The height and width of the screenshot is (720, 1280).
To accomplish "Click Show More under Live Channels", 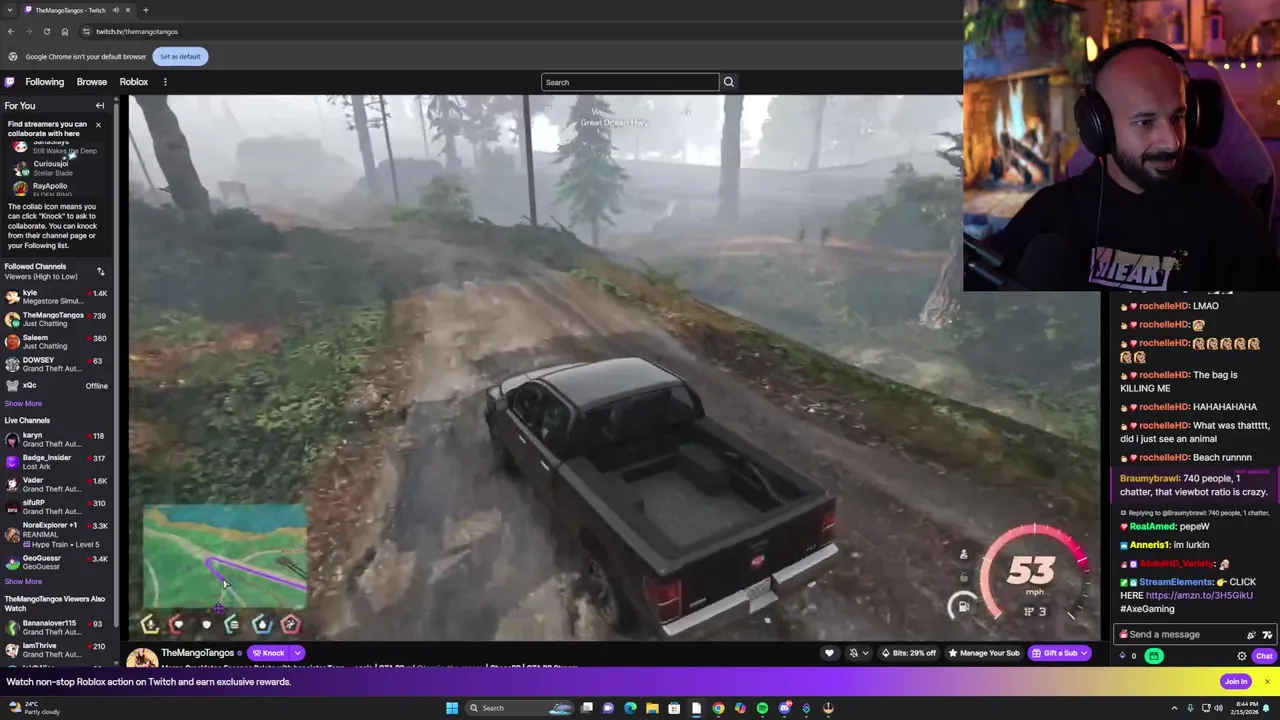I will pos(23,582).
